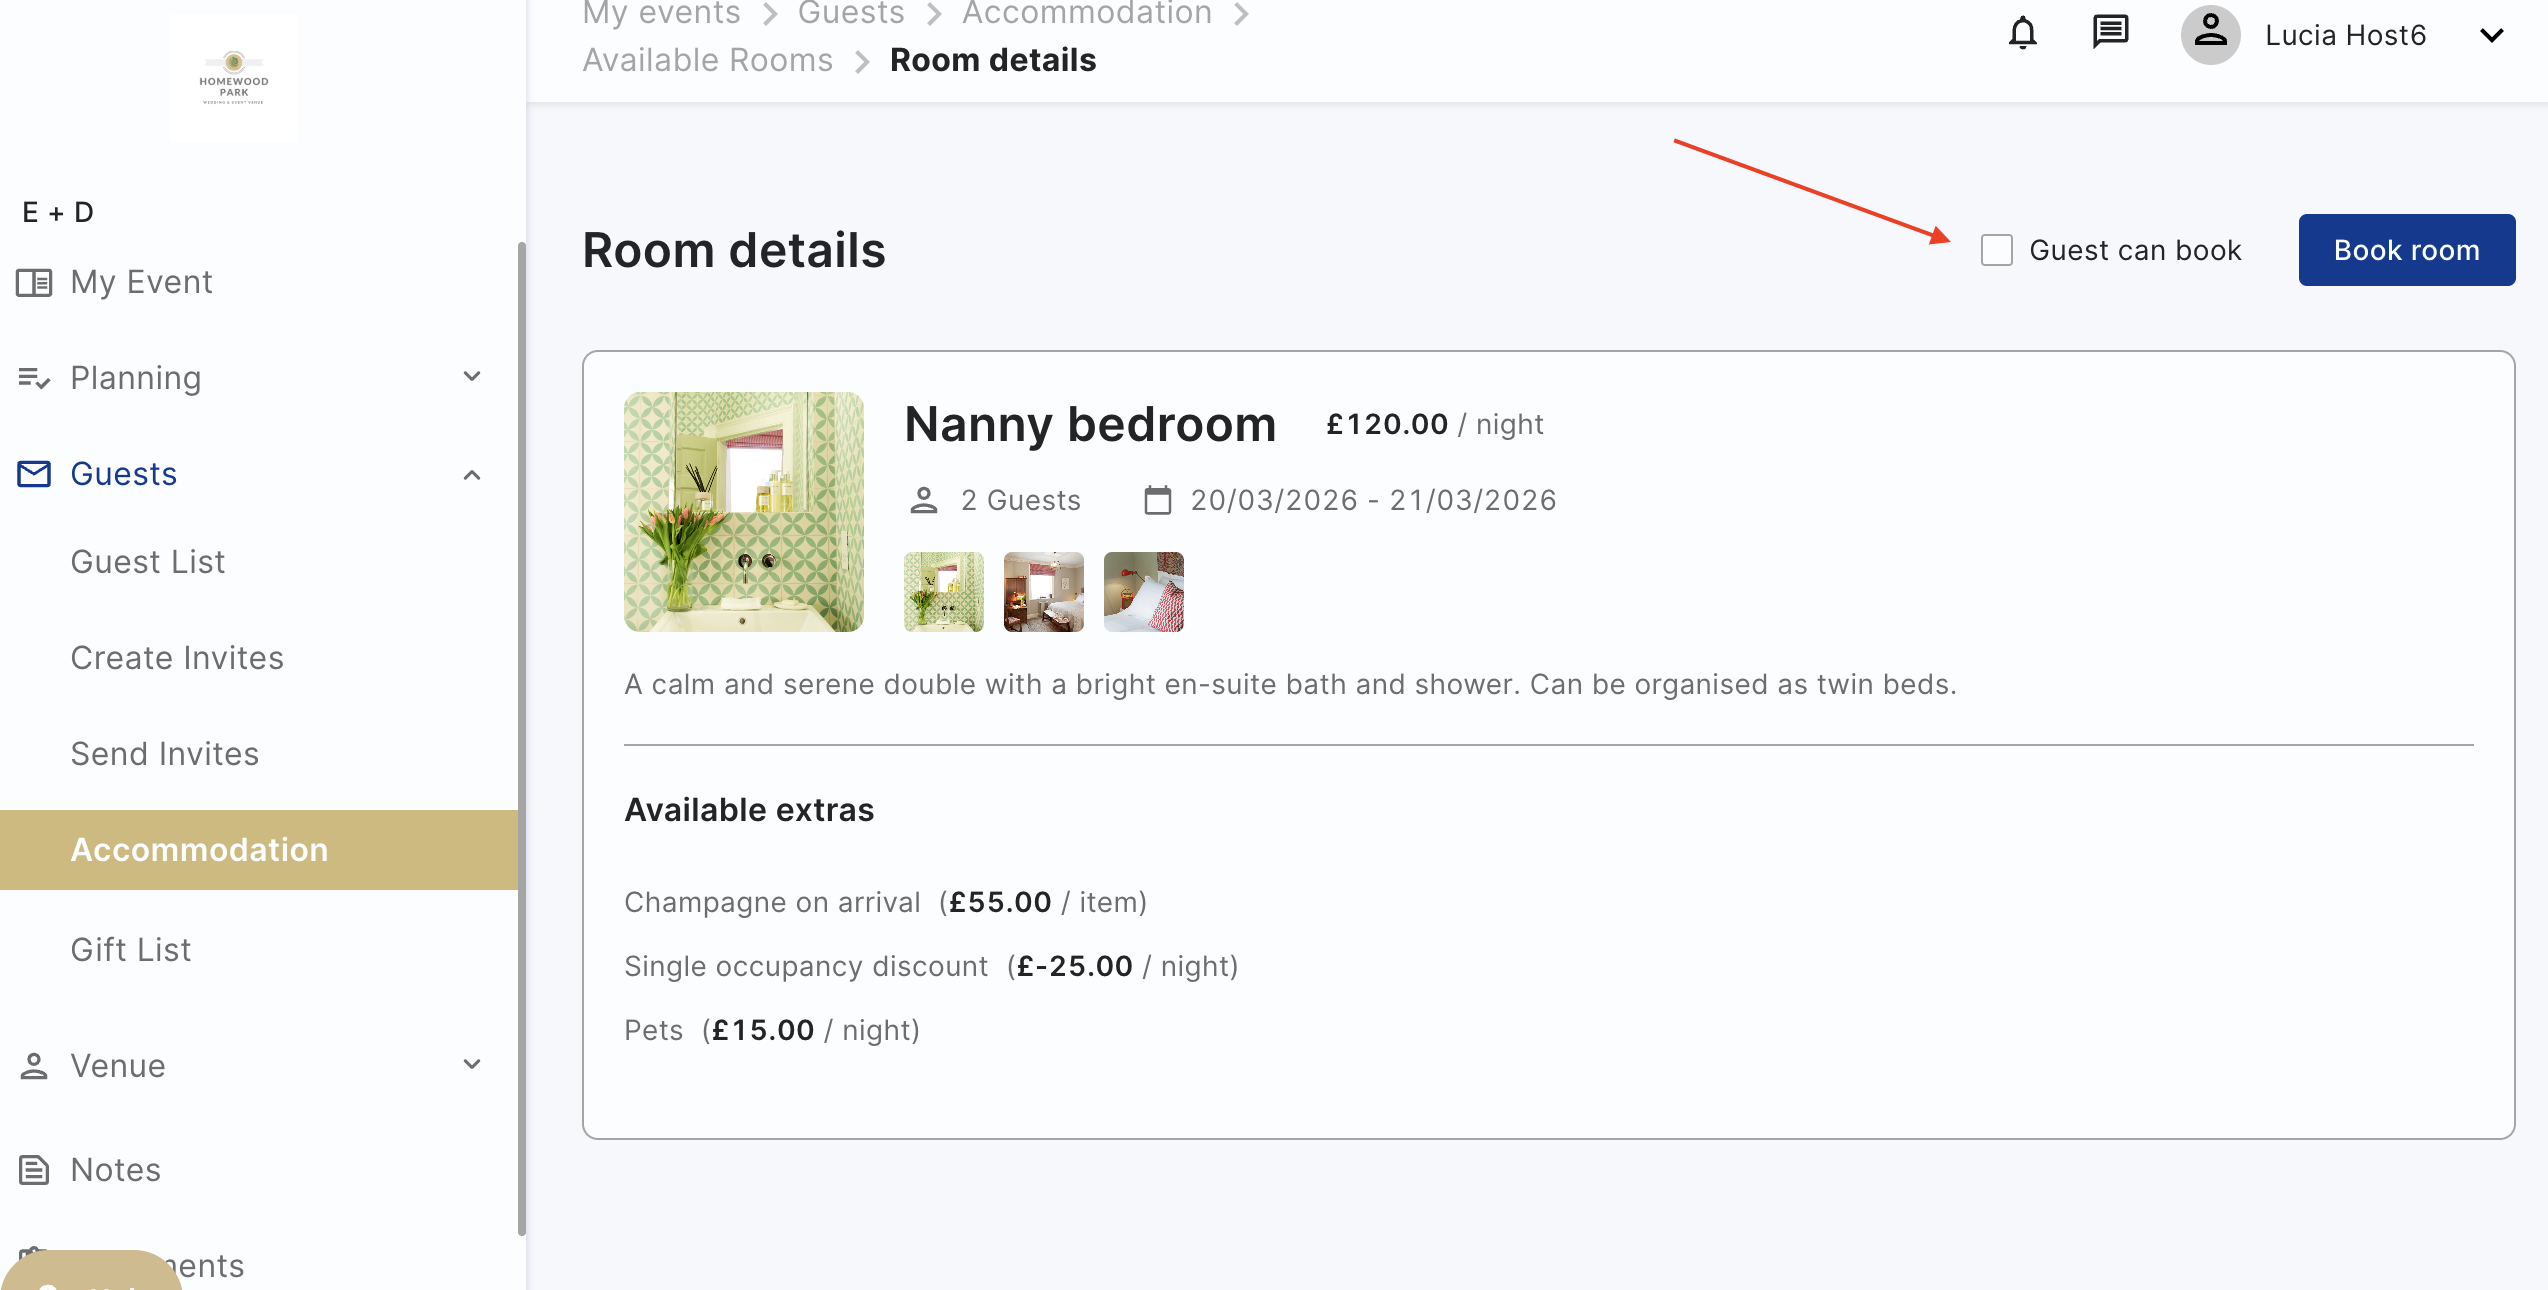Select Send Invites in the sidebar
Screen dimensions: 2548x1290
[x=165, y=754]
